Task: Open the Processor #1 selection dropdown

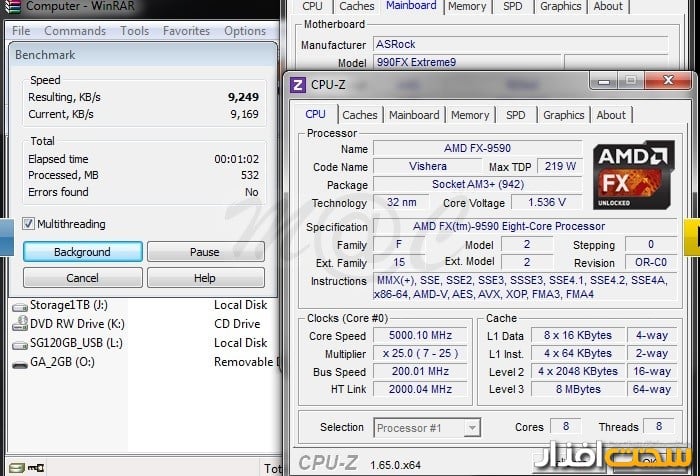Action: [471, 427]
